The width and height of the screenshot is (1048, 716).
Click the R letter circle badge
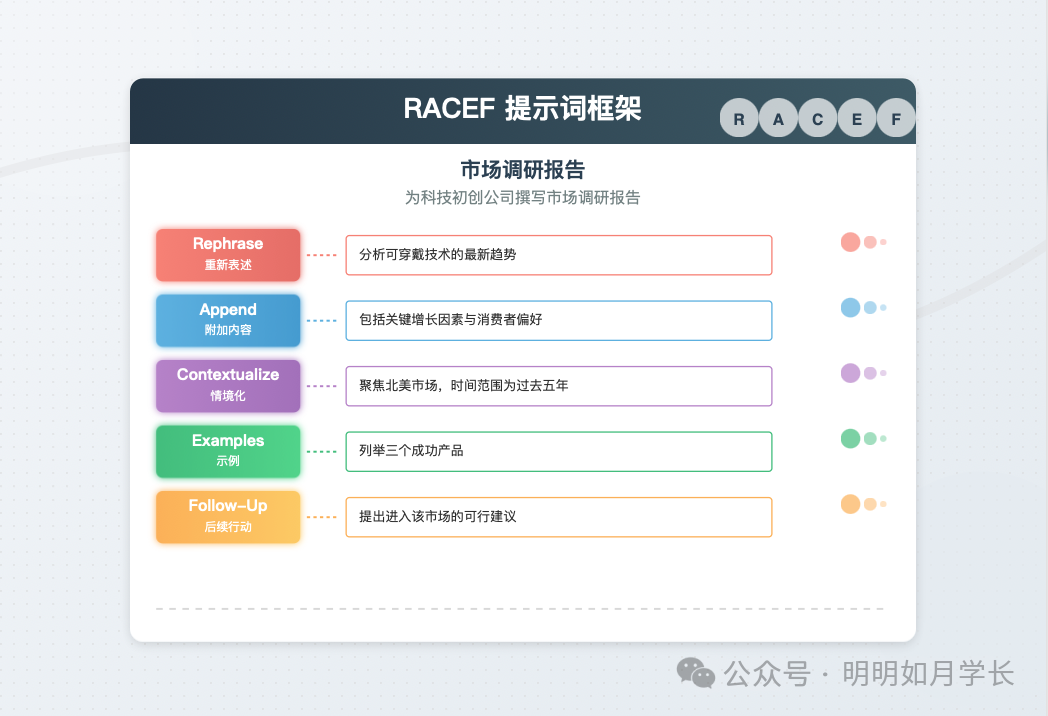tap(739, 118)
